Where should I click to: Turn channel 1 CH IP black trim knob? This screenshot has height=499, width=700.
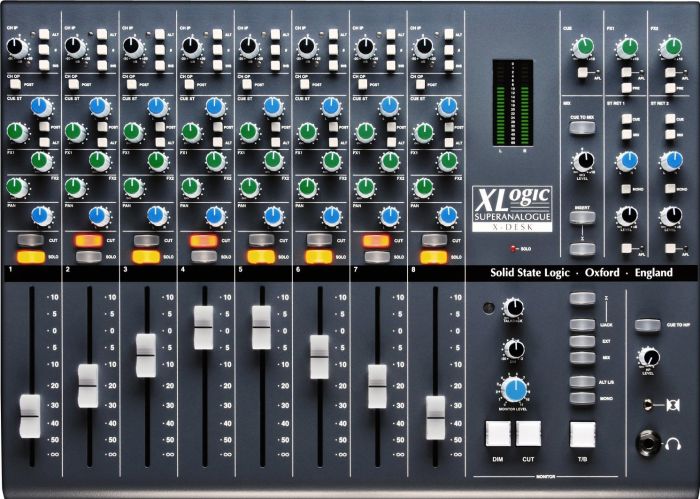pos(17,47)
